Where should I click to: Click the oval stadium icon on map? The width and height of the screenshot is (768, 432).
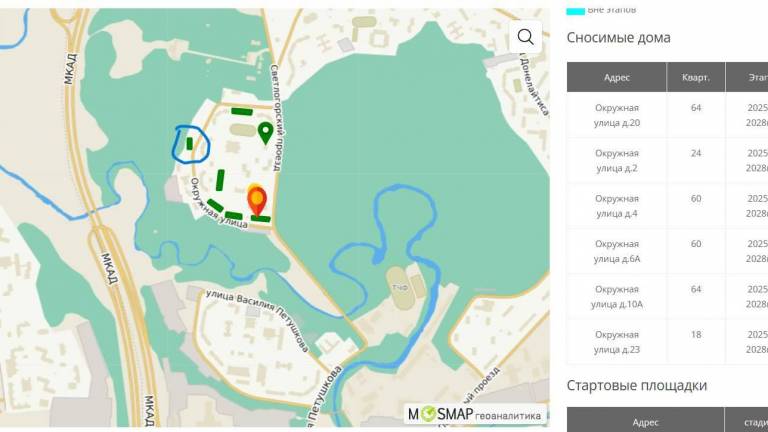(399, 280)
